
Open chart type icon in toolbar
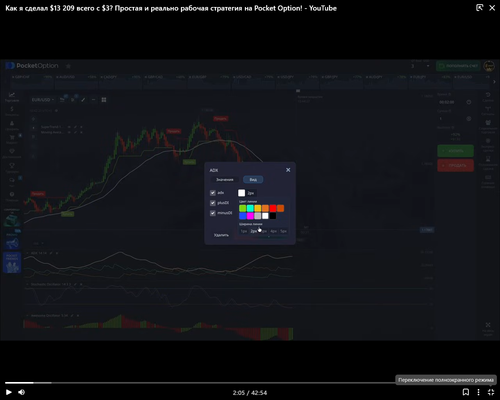point(62,100)
